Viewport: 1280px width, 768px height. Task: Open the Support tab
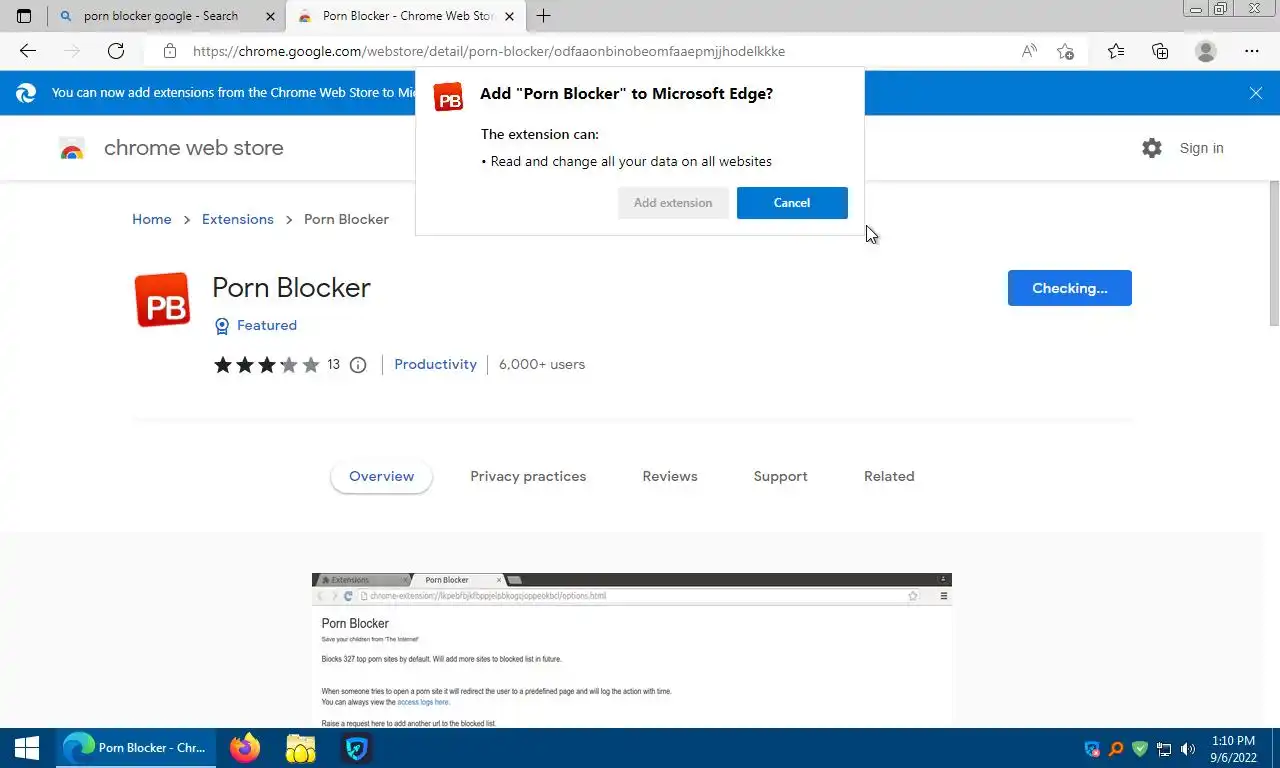pyautogui.click(x=780, y=476)
